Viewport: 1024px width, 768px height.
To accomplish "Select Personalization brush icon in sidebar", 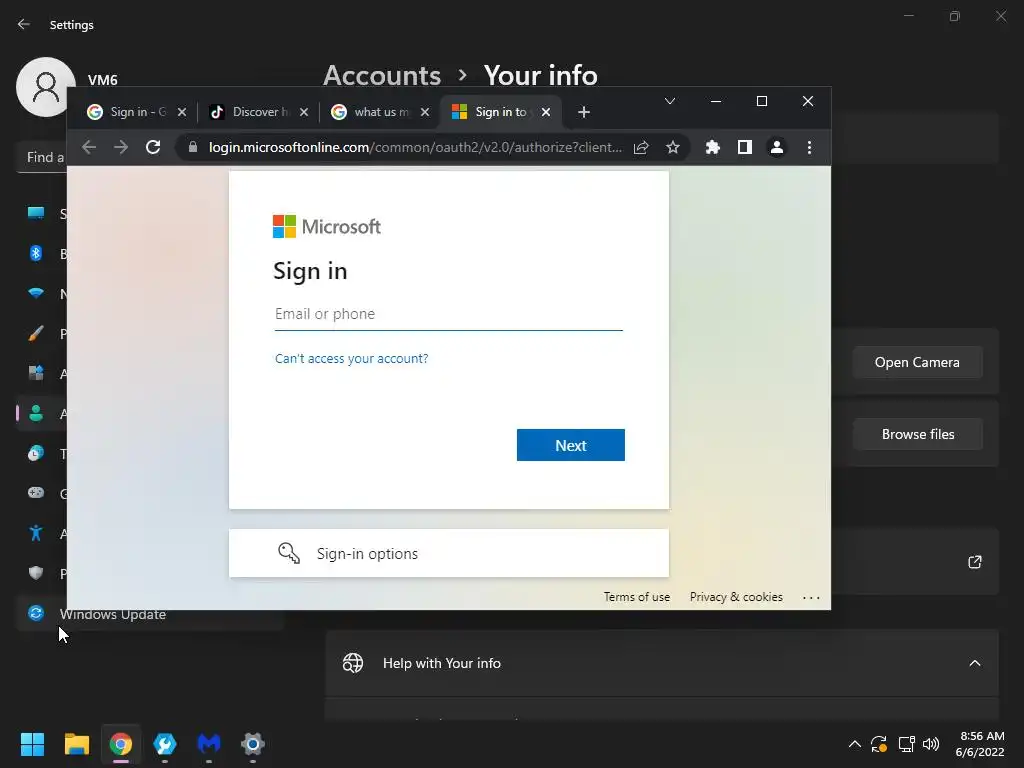I will click(x=36, y=334).
